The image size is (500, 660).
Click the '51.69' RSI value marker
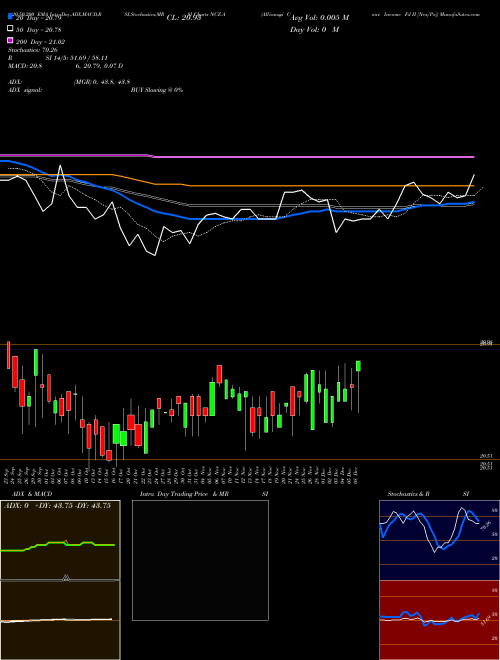[486, 620]
